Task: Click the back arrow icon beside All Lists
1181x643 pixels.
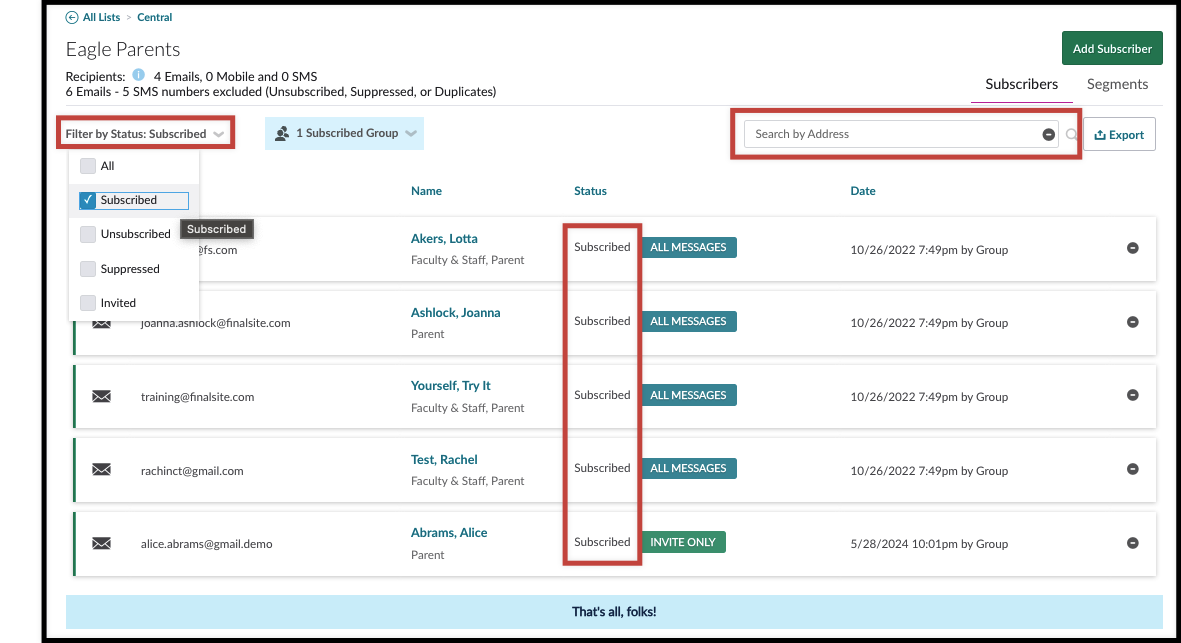Action: [72, 17]
